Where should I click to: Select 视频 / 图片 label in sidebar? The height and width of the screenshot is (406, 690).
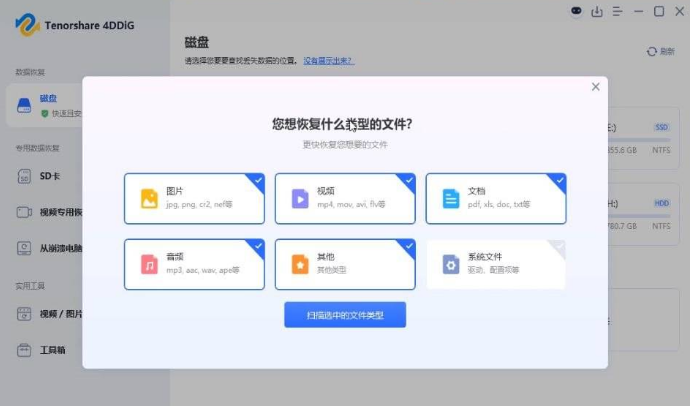pyautogui.click(x=61, y=314)
